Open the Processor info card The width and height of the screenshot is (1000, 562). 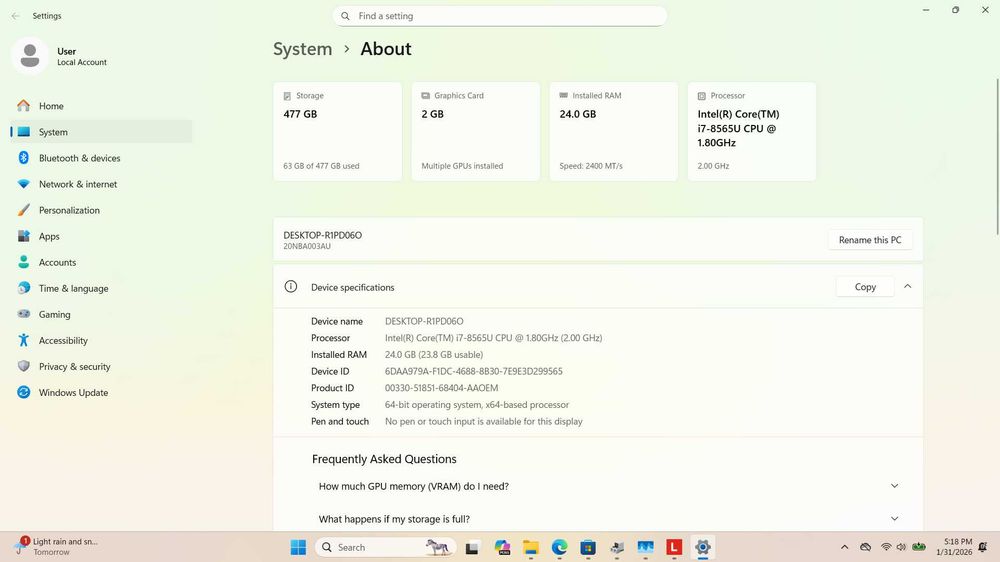pos(752,131)
